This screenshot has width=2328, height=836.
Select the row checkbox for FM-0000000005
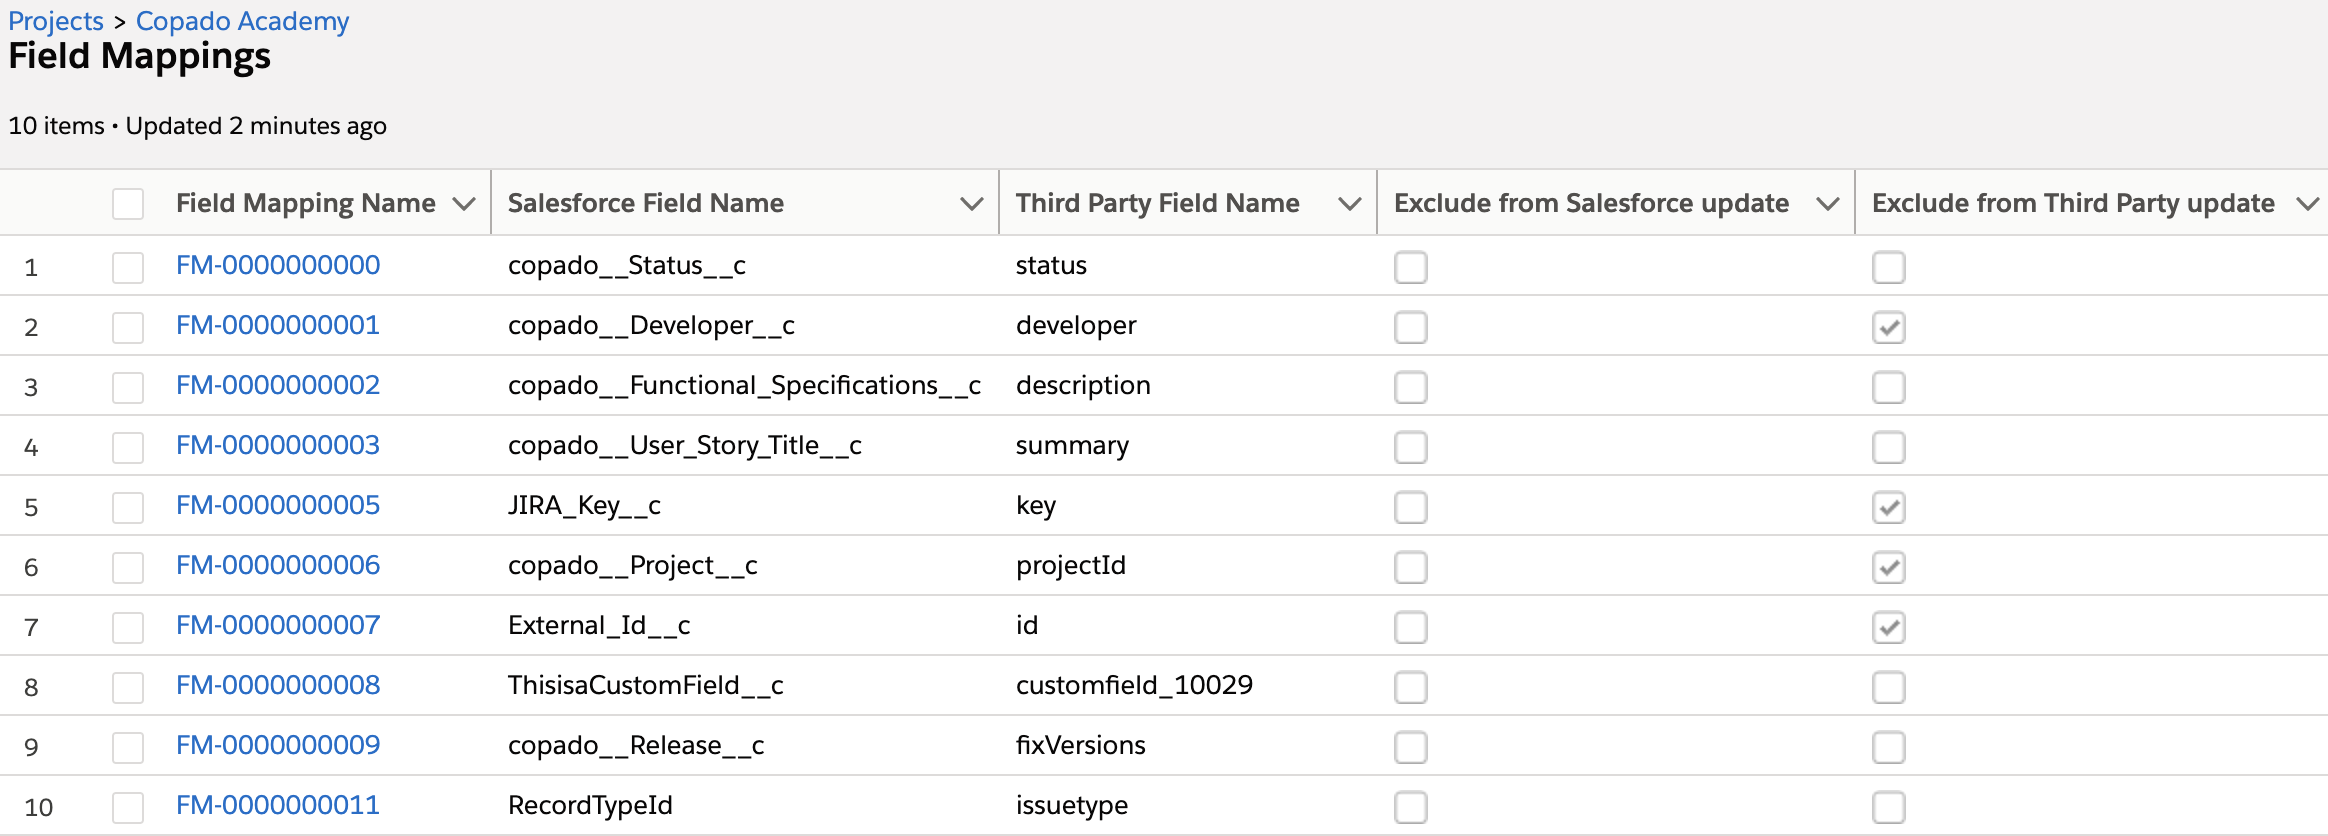128,507
